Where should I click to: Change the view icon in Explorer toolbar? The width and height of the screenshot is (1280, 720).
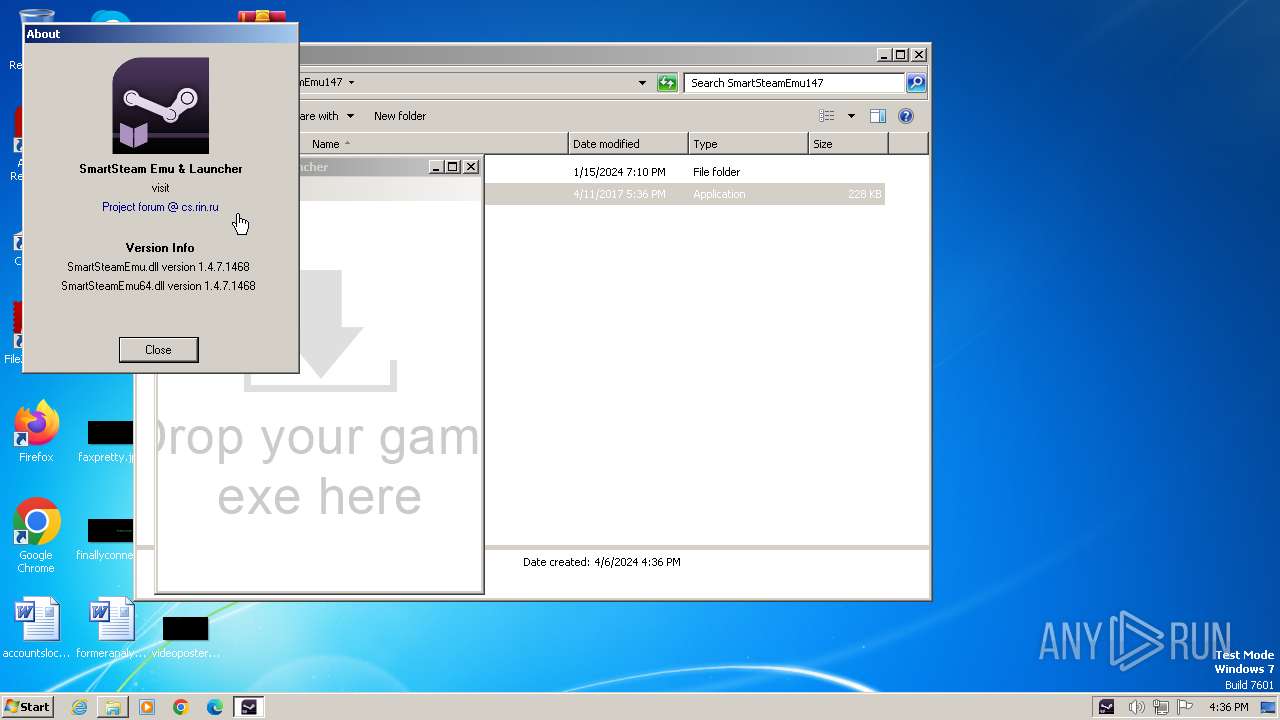tap(826, 116)
